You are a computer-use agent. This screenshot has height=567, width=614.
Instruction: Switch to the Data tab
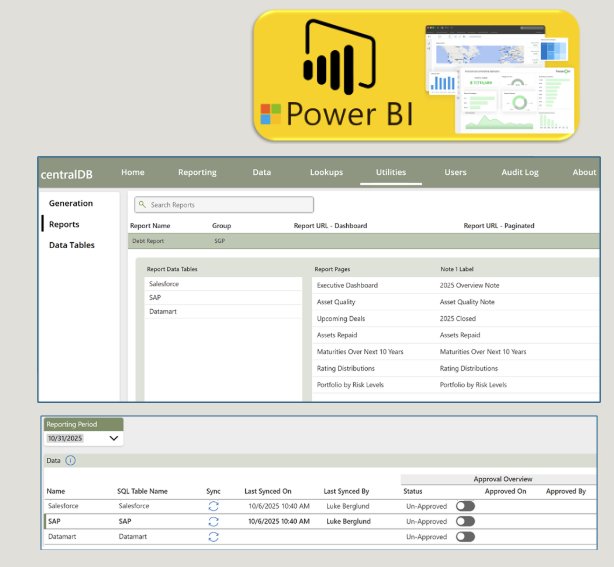click(262, 172)
